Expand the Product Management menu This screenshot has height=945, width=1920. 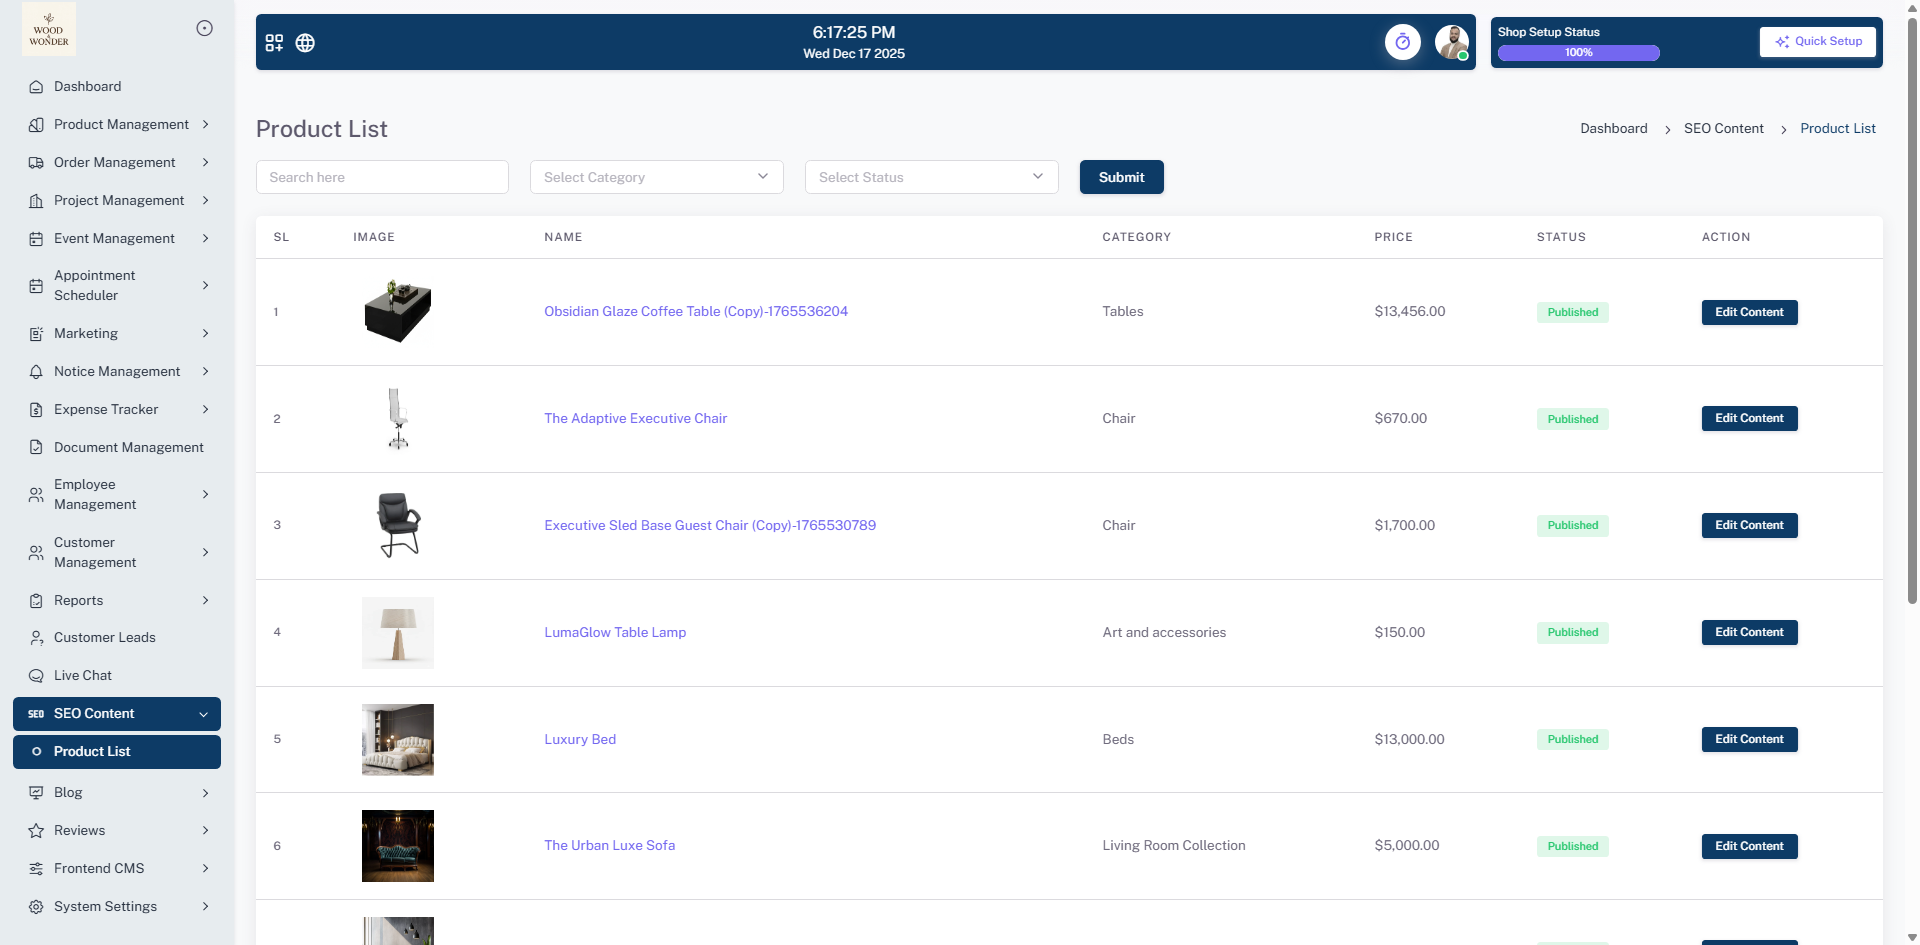[120, 125]
